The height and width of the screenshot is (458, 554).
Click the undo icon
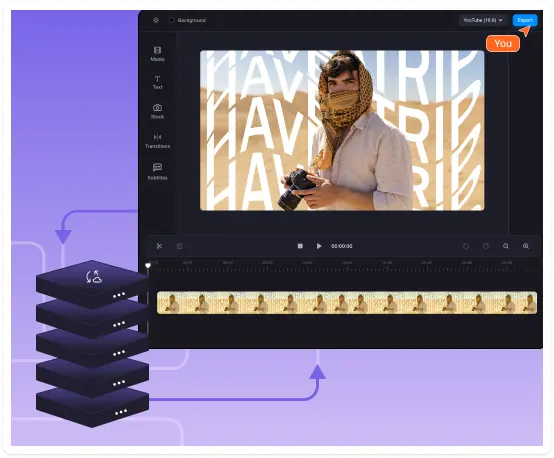pos(466,246)
